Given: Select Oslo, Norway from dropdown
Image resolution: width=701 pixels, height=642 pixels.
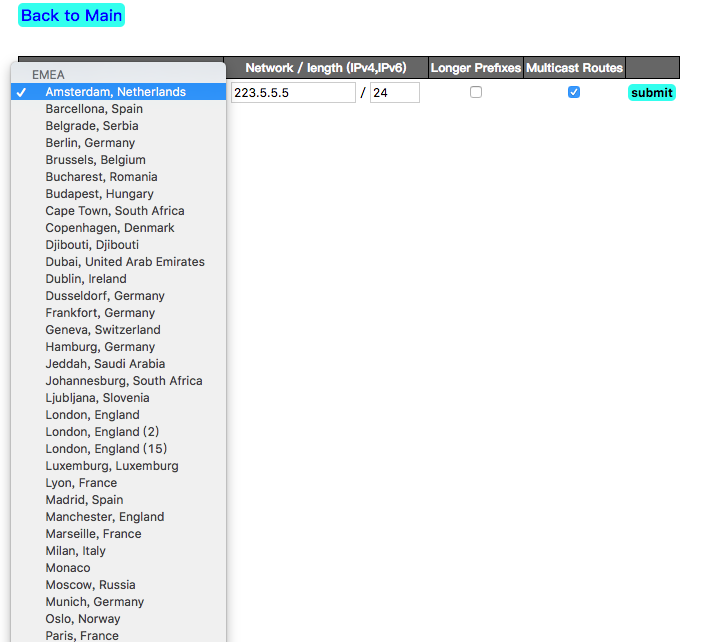Looking at the screenshot, I should tap(84, 619).
